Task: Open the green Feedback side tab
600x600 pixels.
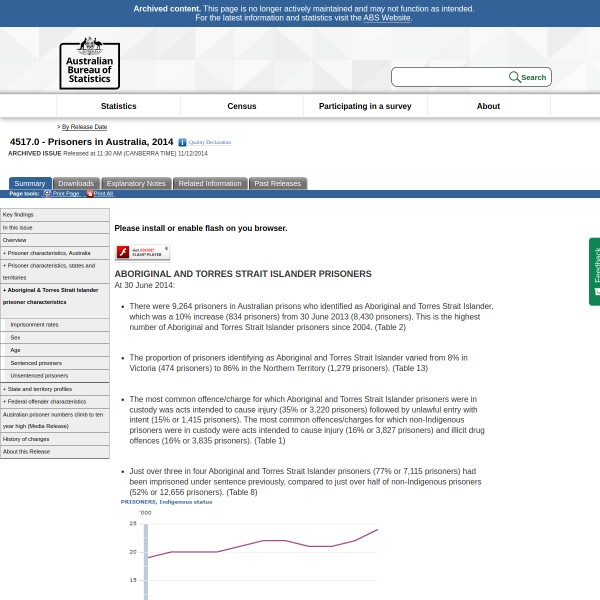Action: (594, 270)
